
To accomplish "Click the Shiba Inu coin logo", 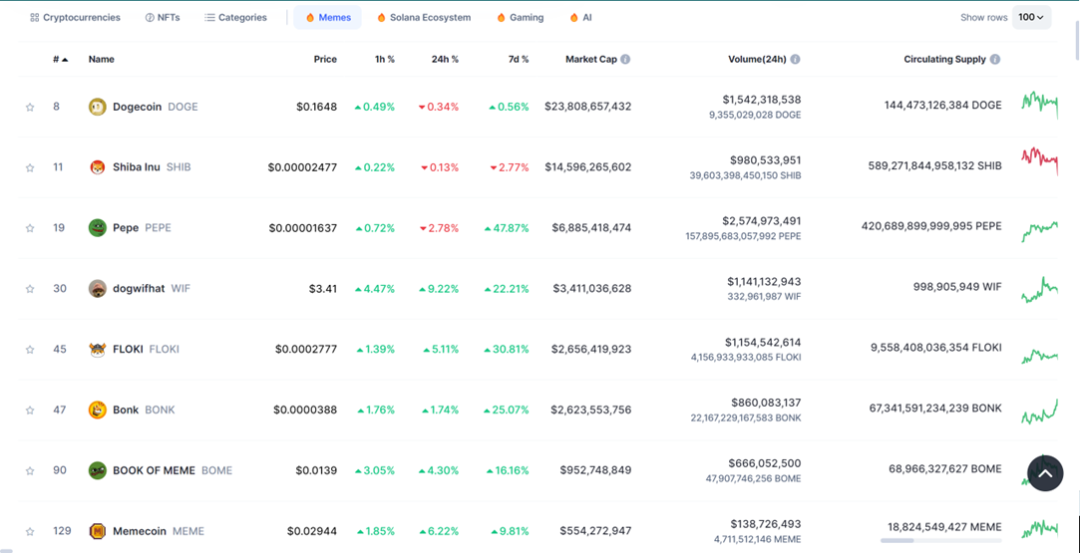I will point(97,167).
